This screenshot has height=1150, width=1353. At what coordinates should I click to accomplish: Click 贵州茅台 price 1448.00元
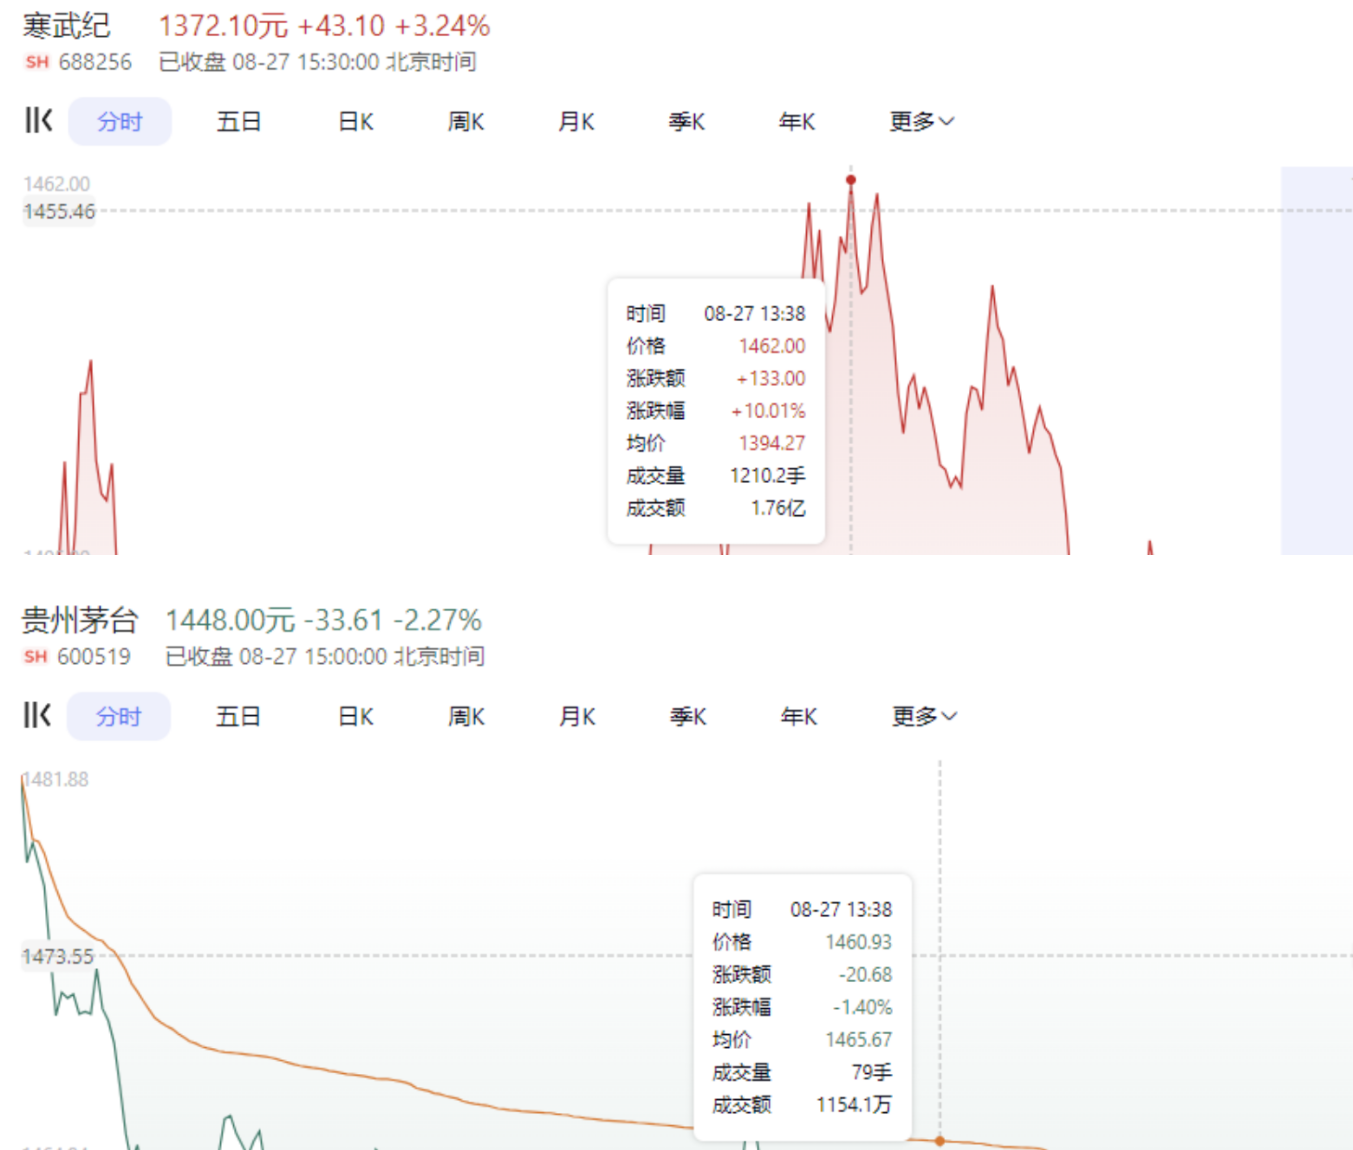(x=230, y=620)
